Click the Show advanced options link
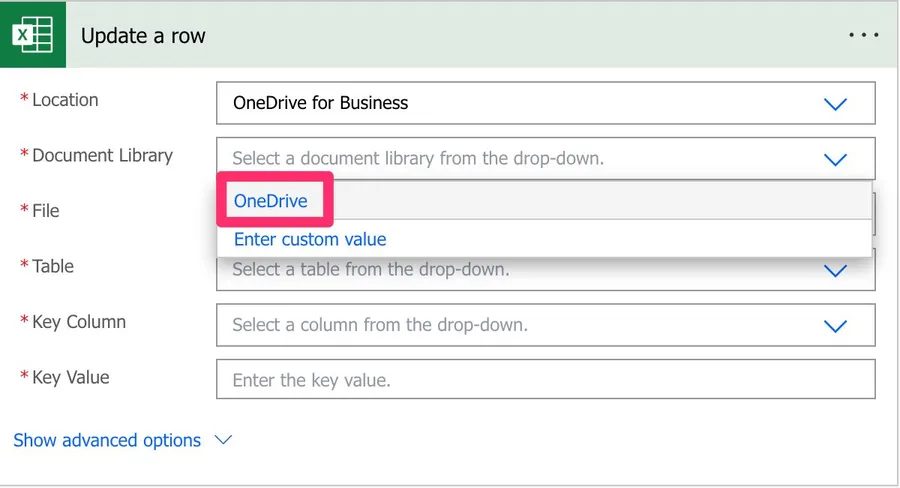The image size is (900, 488). (107, 441)
